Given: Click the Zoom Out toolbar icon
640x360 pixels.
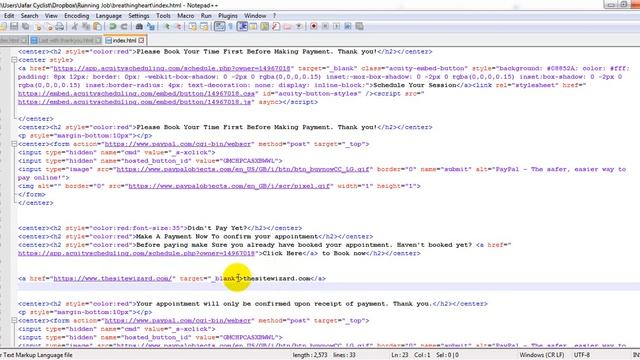Looking at the screenshot, I should 178,27.
